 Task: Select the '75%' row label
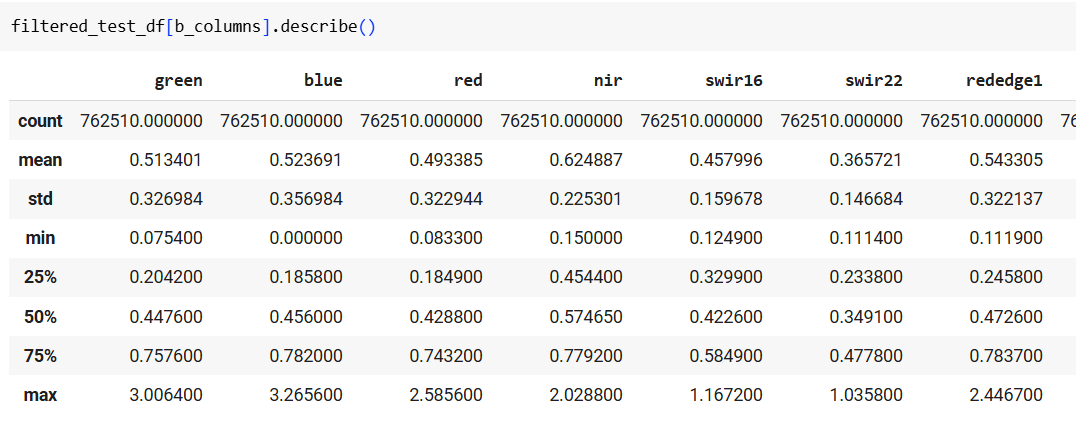(x=40, y=355)
